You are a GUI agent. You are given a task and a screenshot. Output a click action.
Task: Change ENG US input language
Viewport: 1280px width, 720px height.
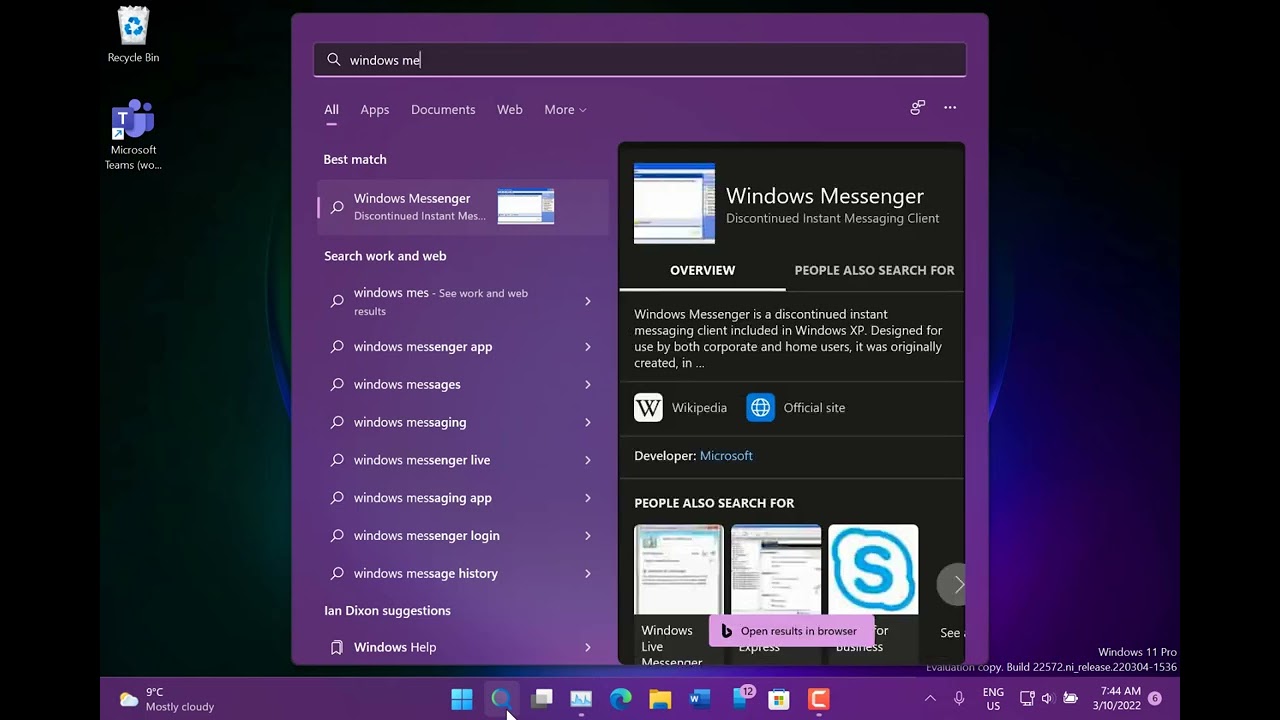point(993,699)
